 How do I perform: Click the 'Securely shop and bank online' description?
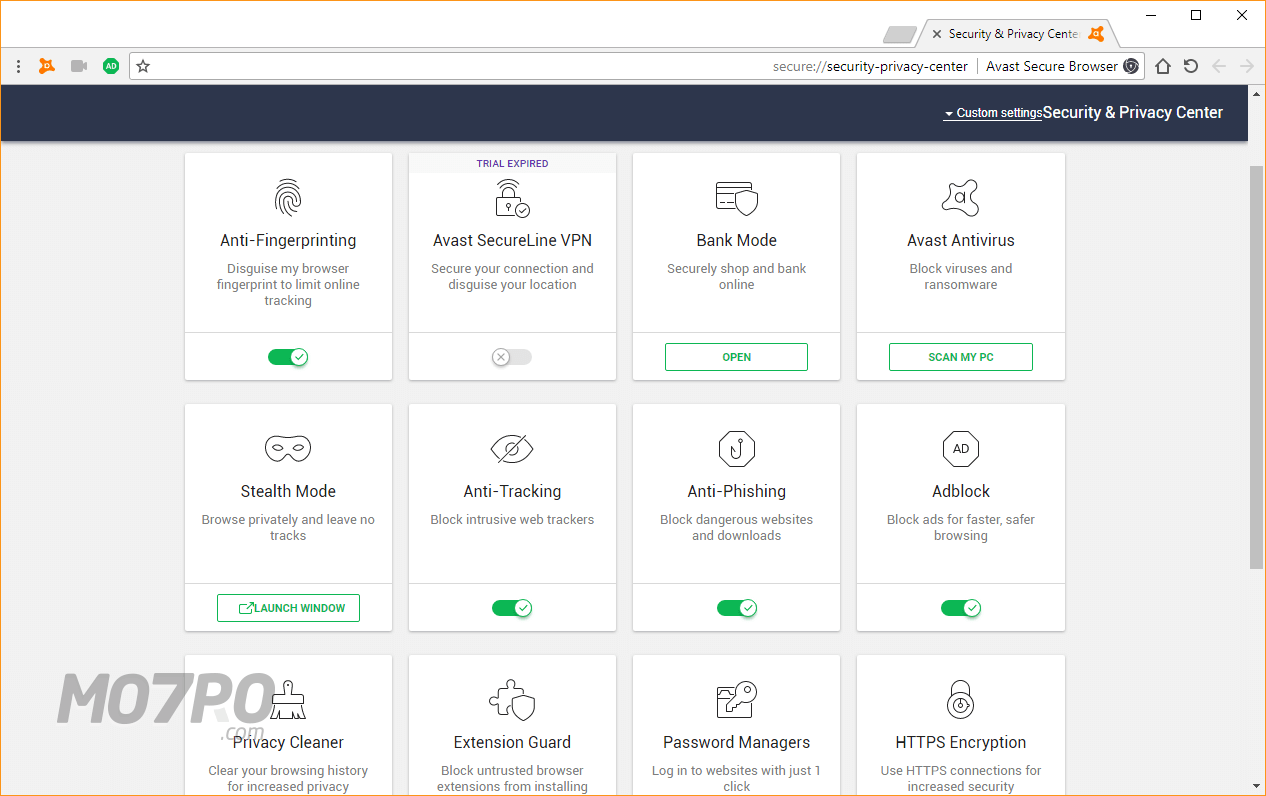[737, 277]
